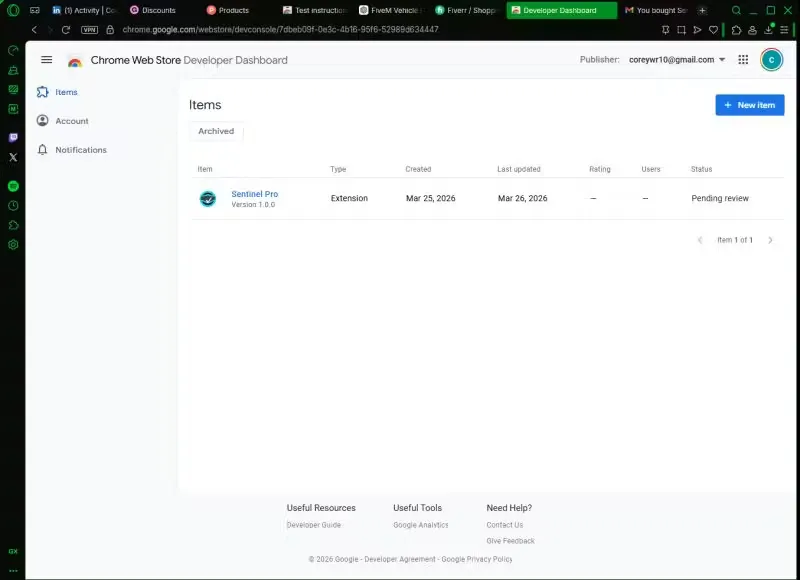Click the Sentinel Pro extension icon thumbnail

[208, 198]
